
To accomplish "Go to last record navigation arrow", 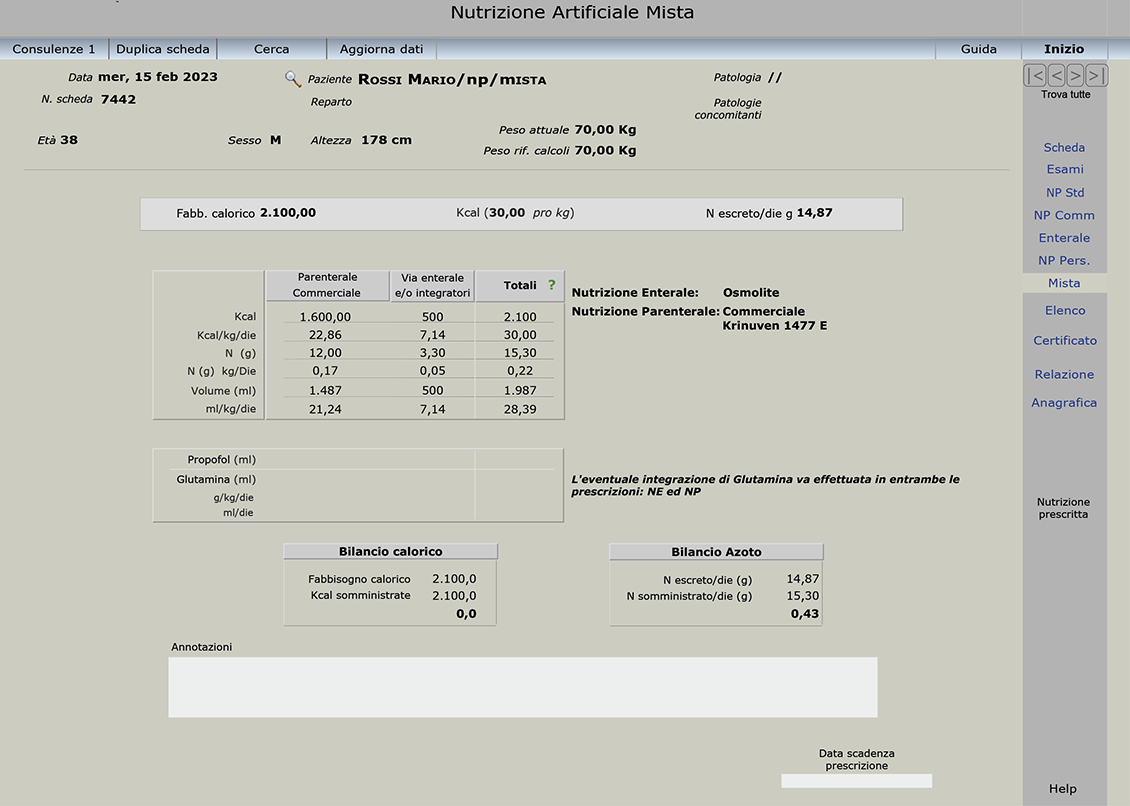I will pos(1096,75).
